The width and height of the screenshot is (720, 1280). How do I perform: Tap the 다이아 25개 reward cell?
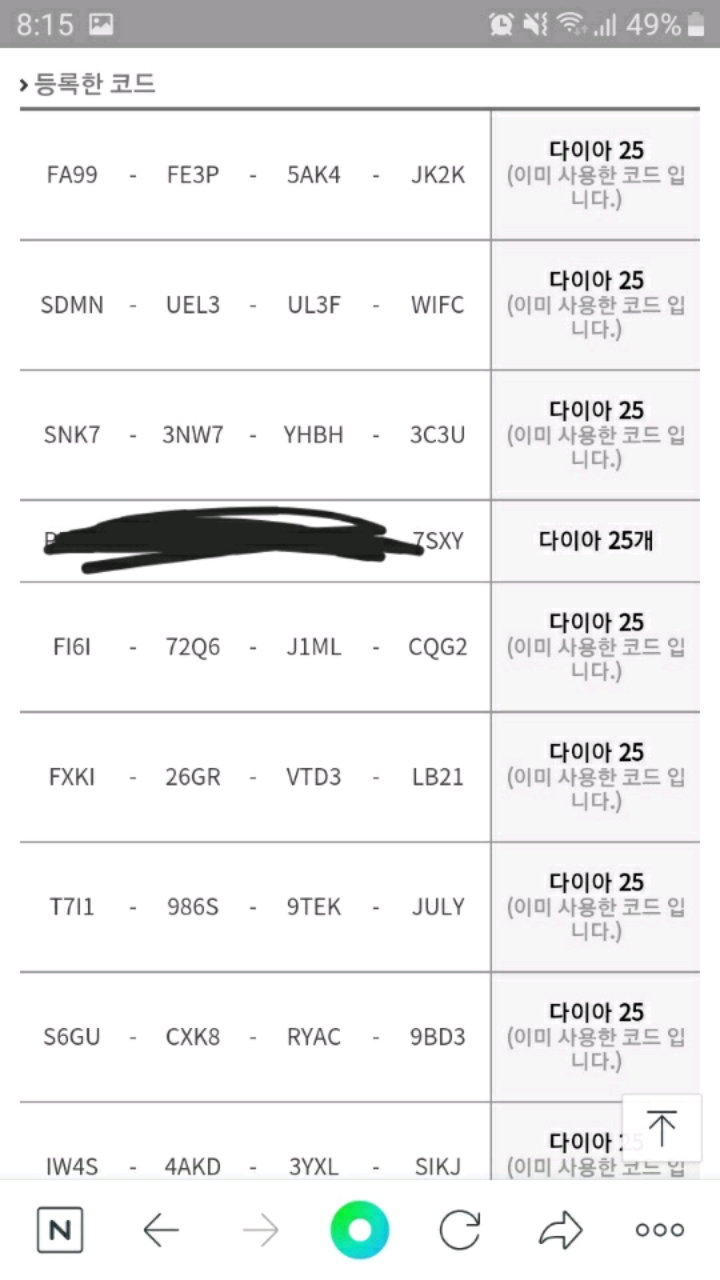click(595, 541)
